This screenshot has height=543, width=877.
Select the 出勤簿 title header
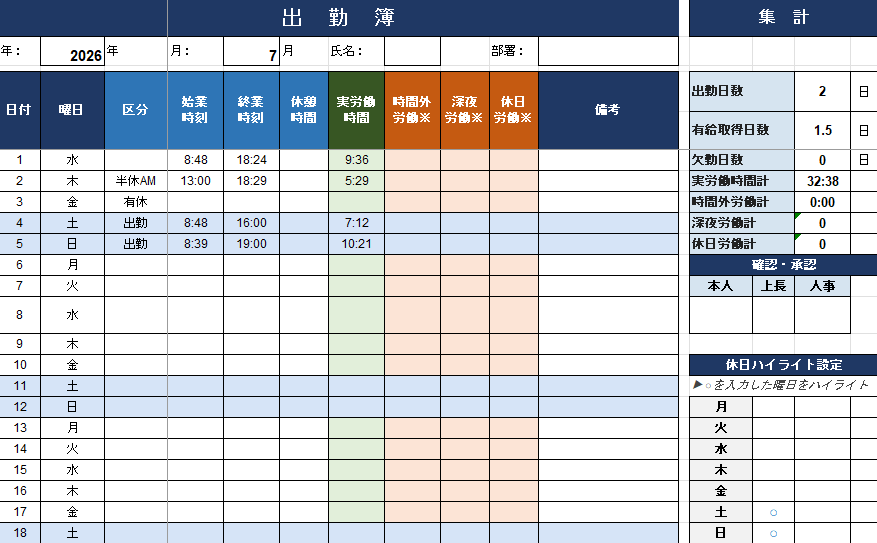[339, 18]
